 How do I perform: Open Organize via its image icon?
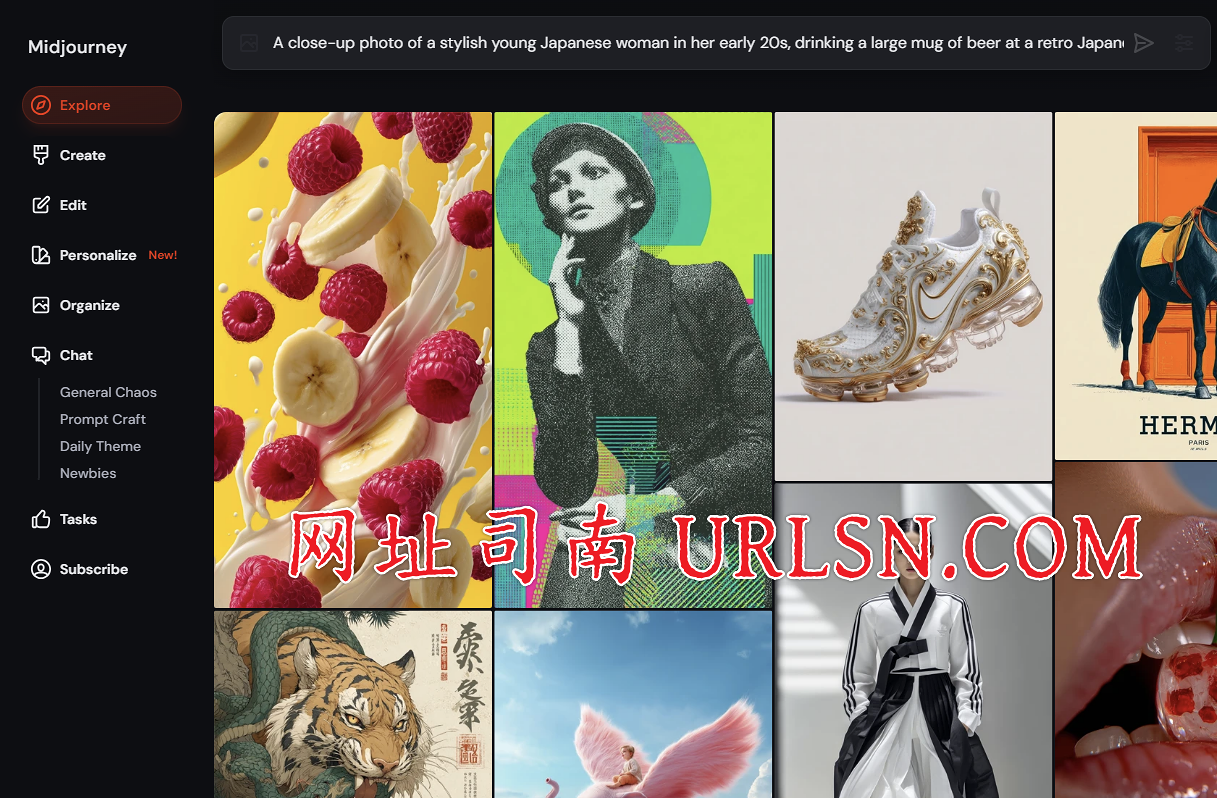point(41,305)
